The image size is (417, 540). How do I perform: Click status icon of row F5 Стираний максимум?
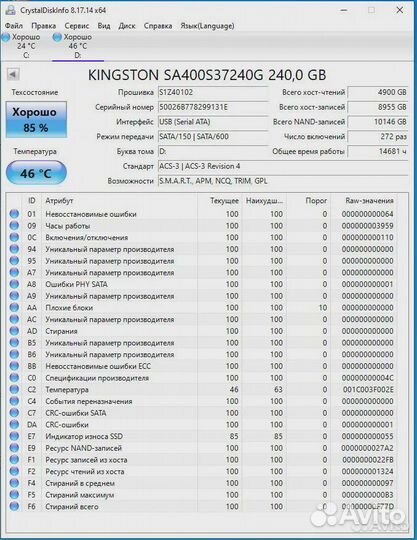14,495
